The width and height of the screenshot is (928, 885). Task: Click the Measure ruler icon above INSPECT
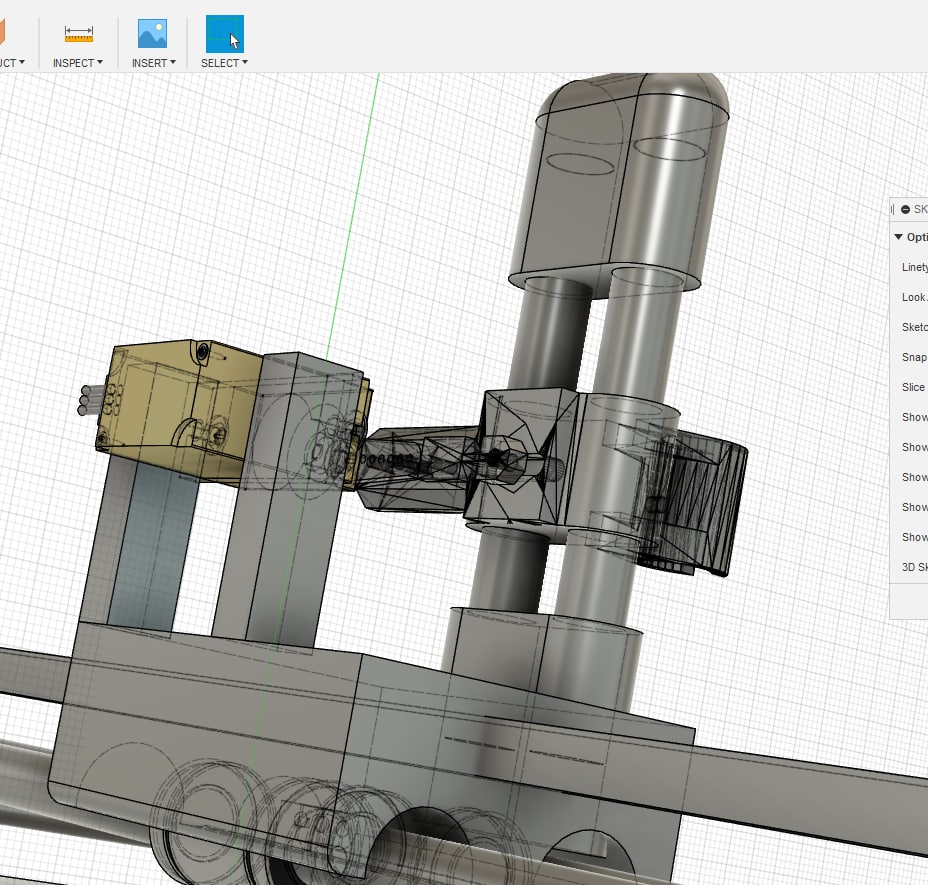pos(79,34)
